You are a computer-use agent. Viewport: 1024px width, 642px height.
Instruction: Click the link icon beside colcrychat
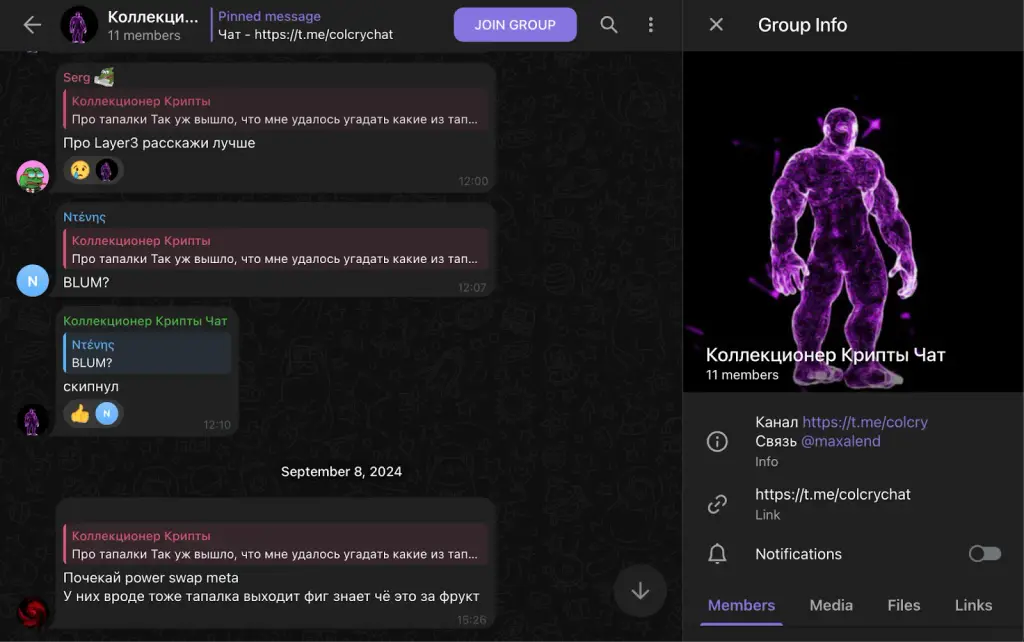717,504
